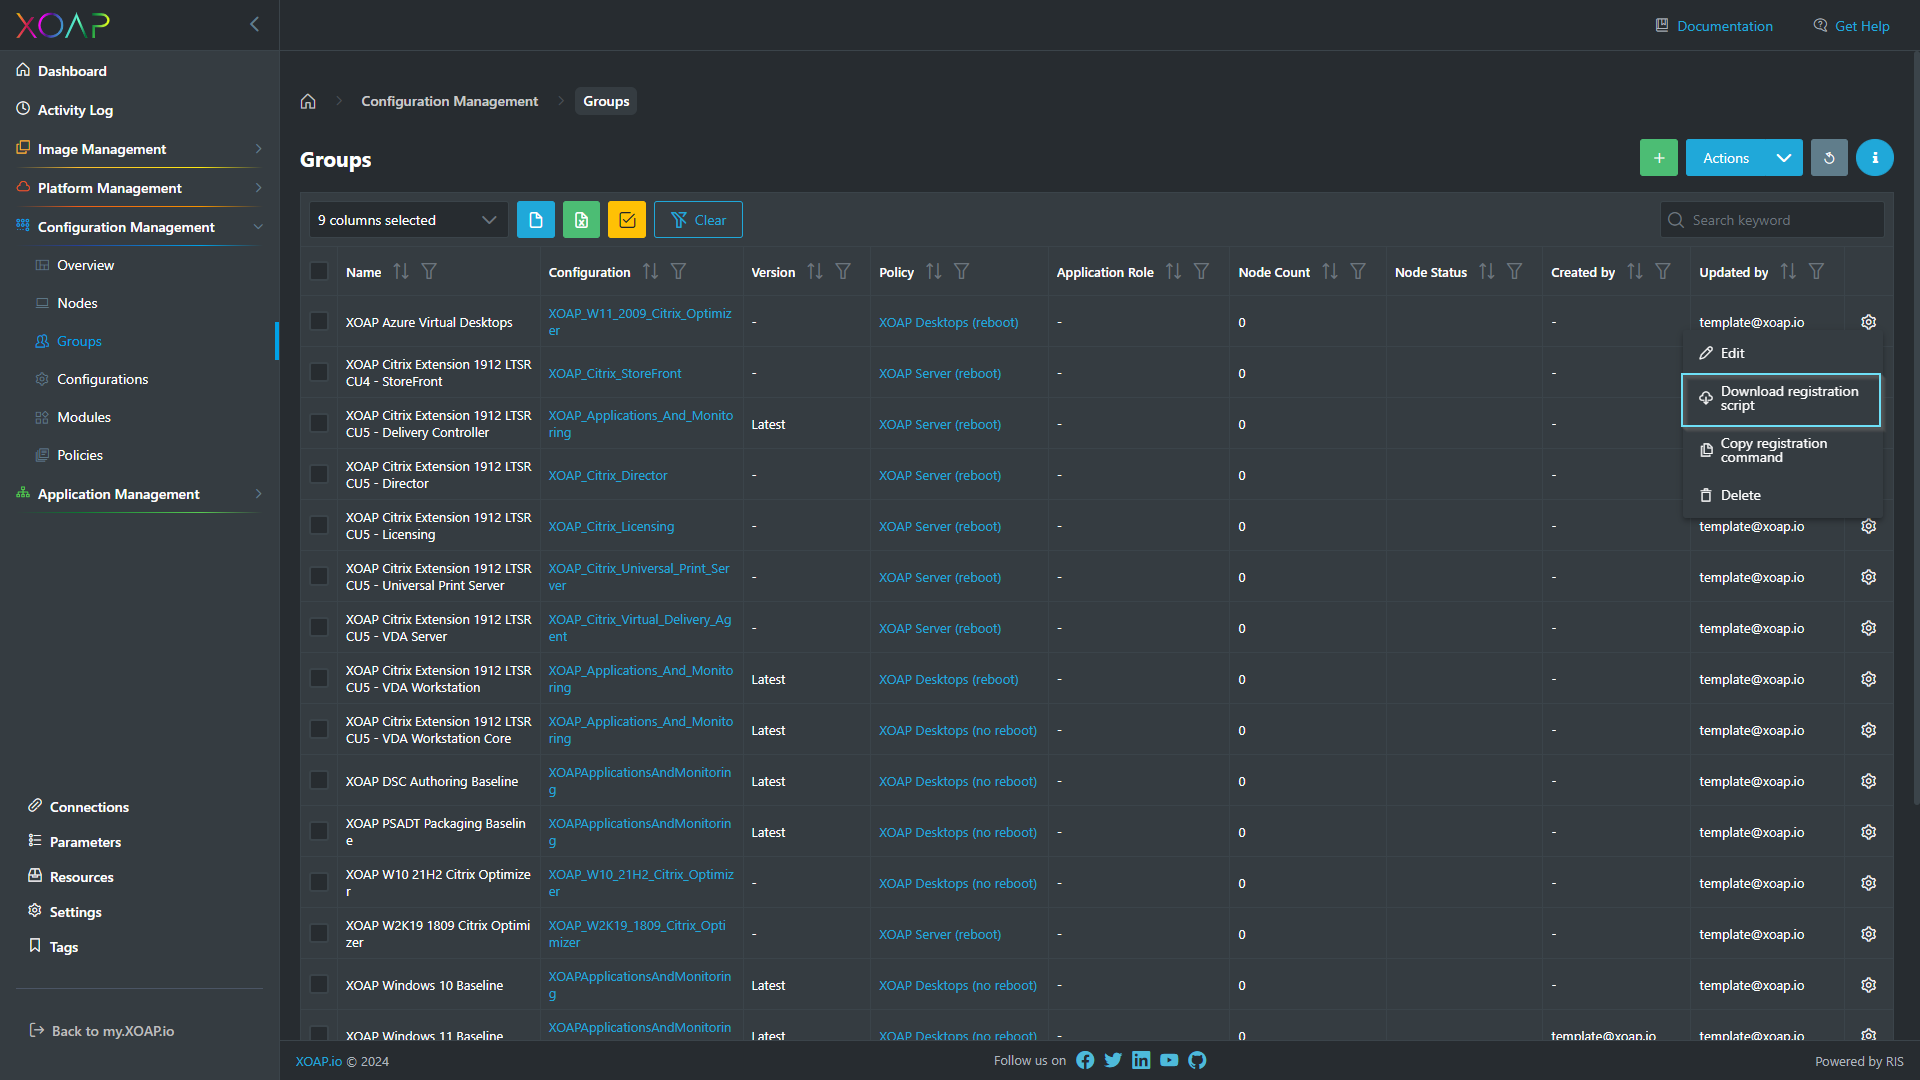The width and height of the screenshot is (1920, 1080).
Task: Sort the table by Name column
Action: tap(401, 271)
